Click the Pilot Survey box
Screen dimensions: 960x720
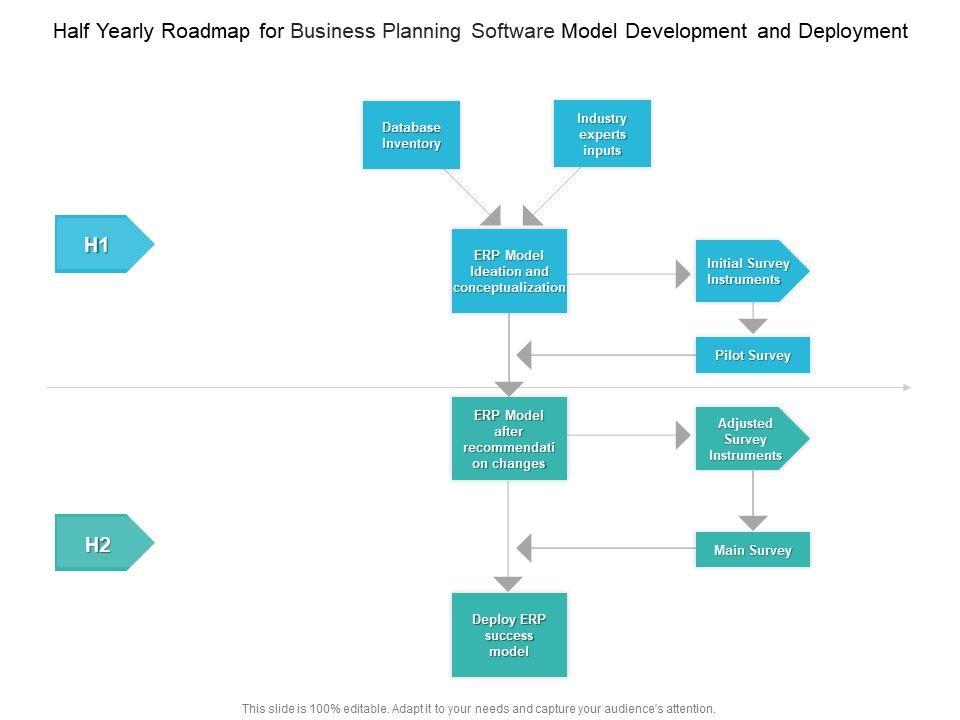pyautogui.click(x=752, y=355)
